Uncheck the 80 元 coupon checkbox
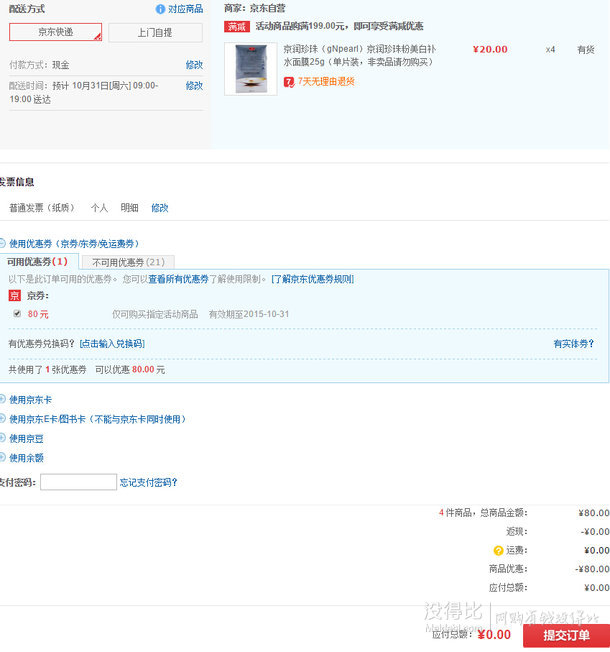The height and width of the screenshot is (652, 610). pos(17,314)
